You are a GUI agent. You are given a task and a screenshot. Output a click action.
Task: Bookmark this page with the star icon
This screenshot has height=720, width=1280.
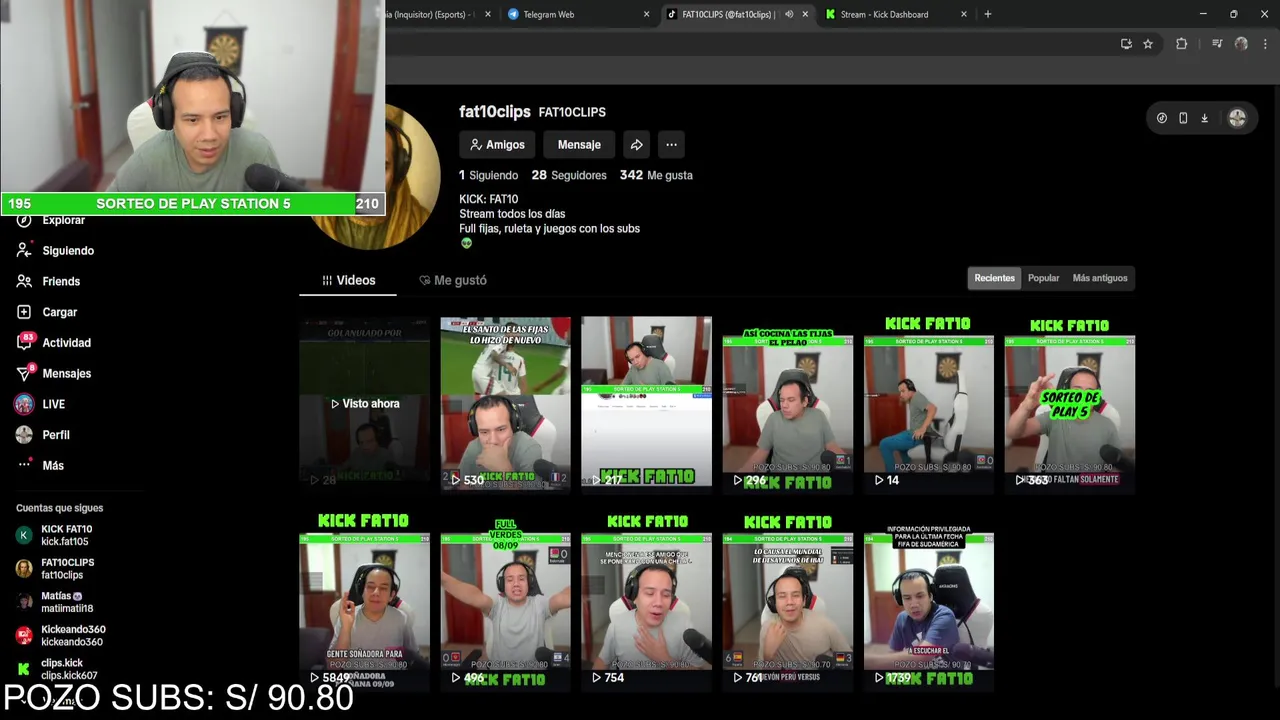pyautogui.click(x=1148, y=44)
